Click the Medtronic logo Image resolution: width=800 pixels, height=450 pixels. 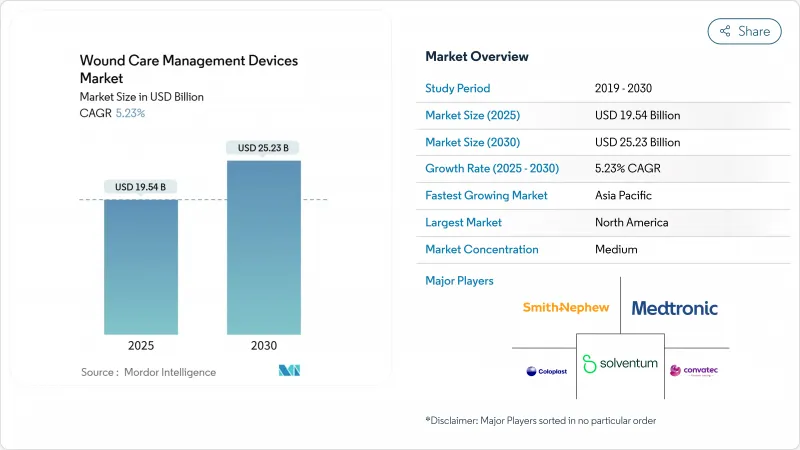pyautogui.click(x=674, y=308)
